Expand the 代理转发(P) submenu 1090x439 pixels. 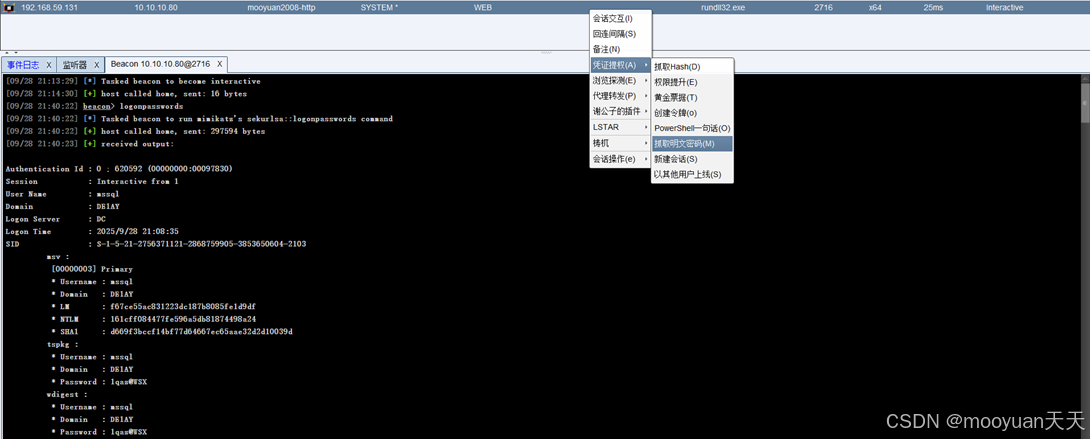click(620, 96)
